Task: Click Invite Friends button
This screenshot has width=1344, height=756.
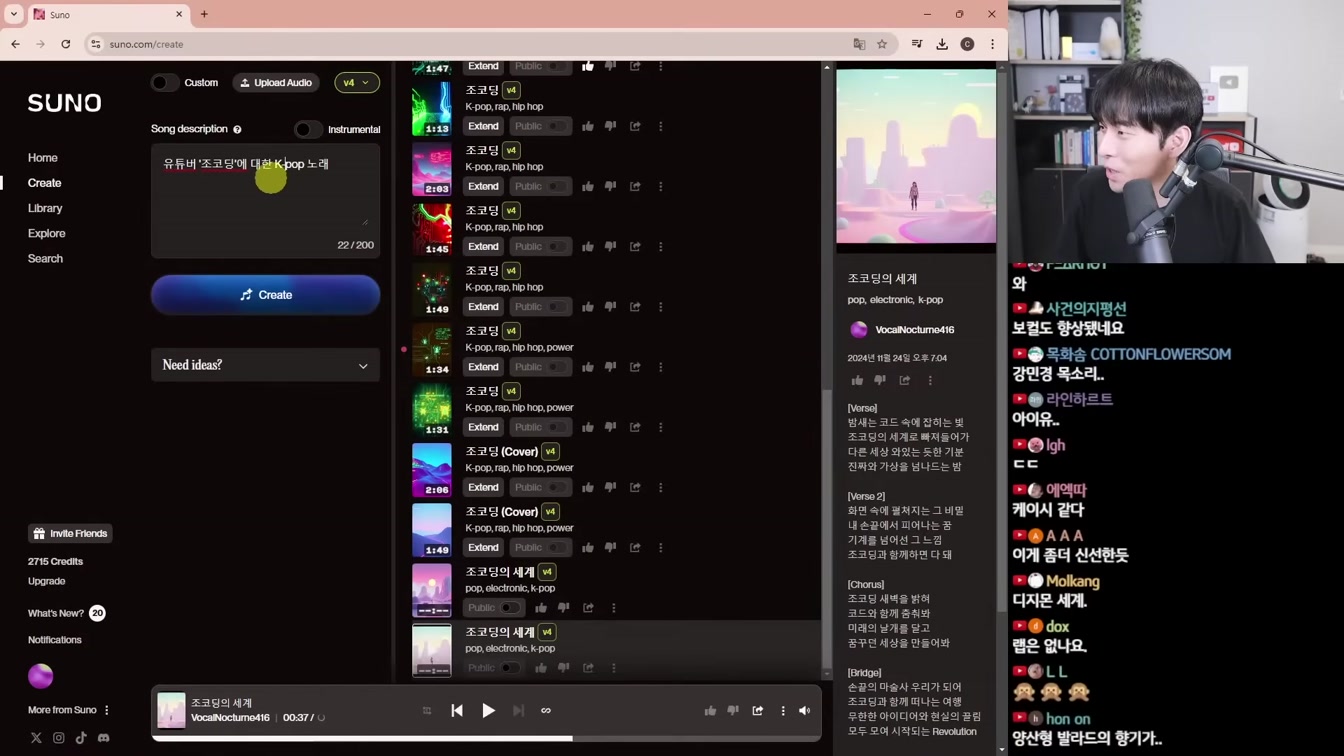Action: tap(70, 534)
